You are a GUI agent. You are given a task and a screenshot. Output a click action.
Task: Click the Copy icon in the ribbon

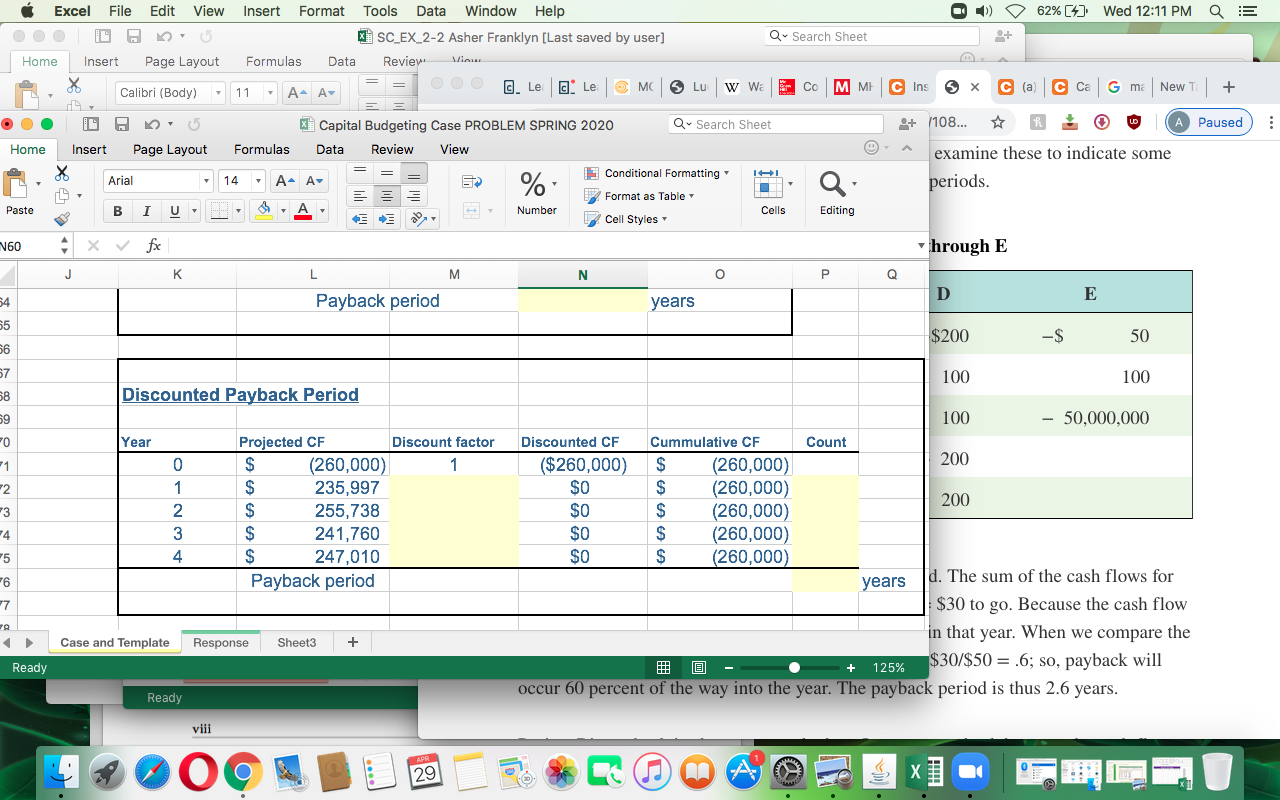62,196
